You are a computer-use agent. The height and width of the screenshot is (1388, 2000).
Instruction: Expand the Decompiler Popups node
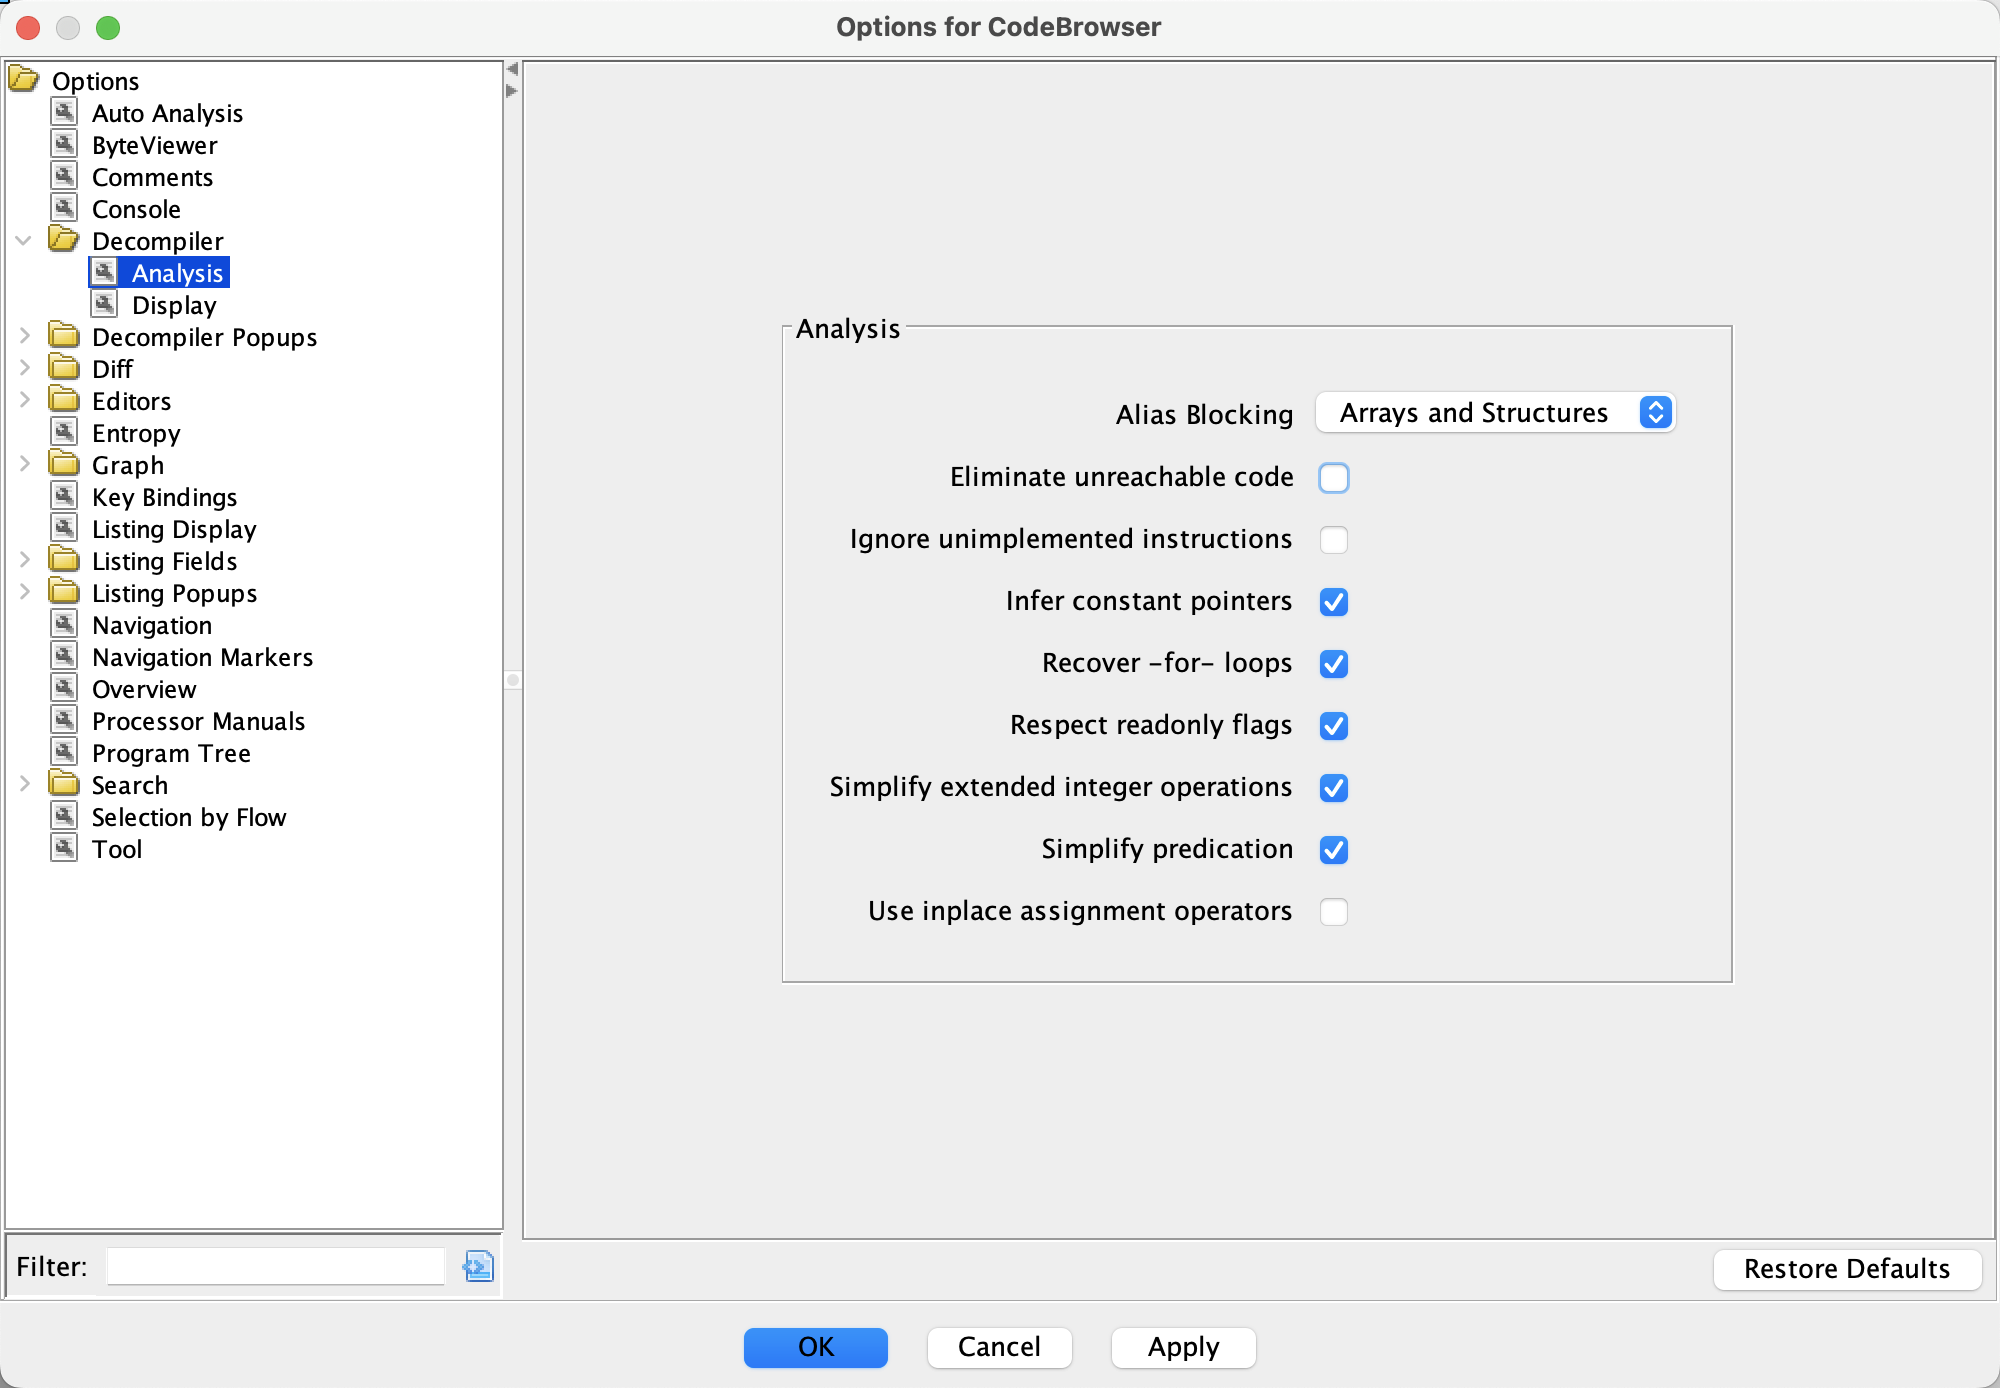[x=24, y=336]
